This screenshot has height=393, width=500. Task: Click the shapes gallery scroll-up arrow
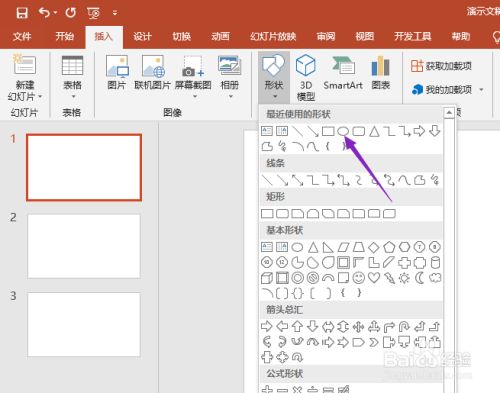449,113
